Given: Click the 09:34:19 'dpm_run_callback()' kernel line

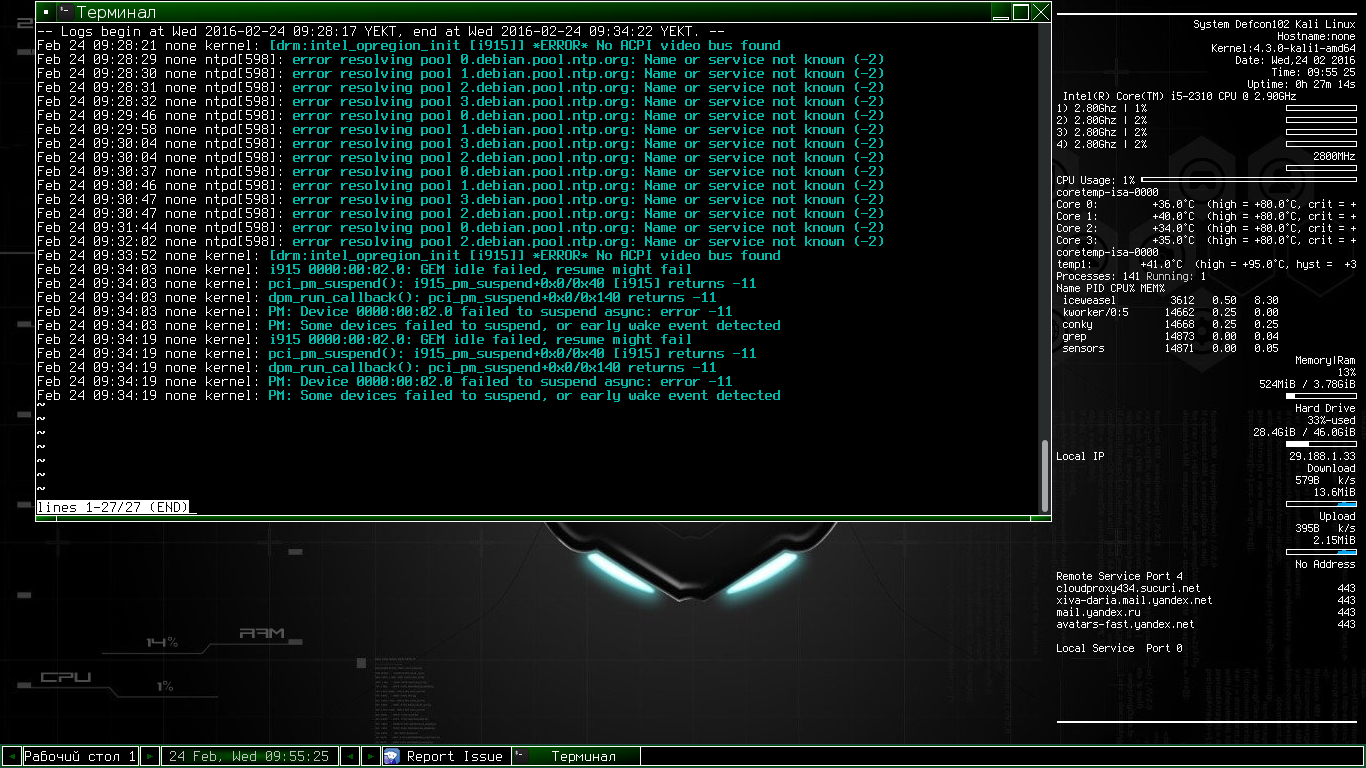Looking at the screenshot, I should (x=376, y=367).
